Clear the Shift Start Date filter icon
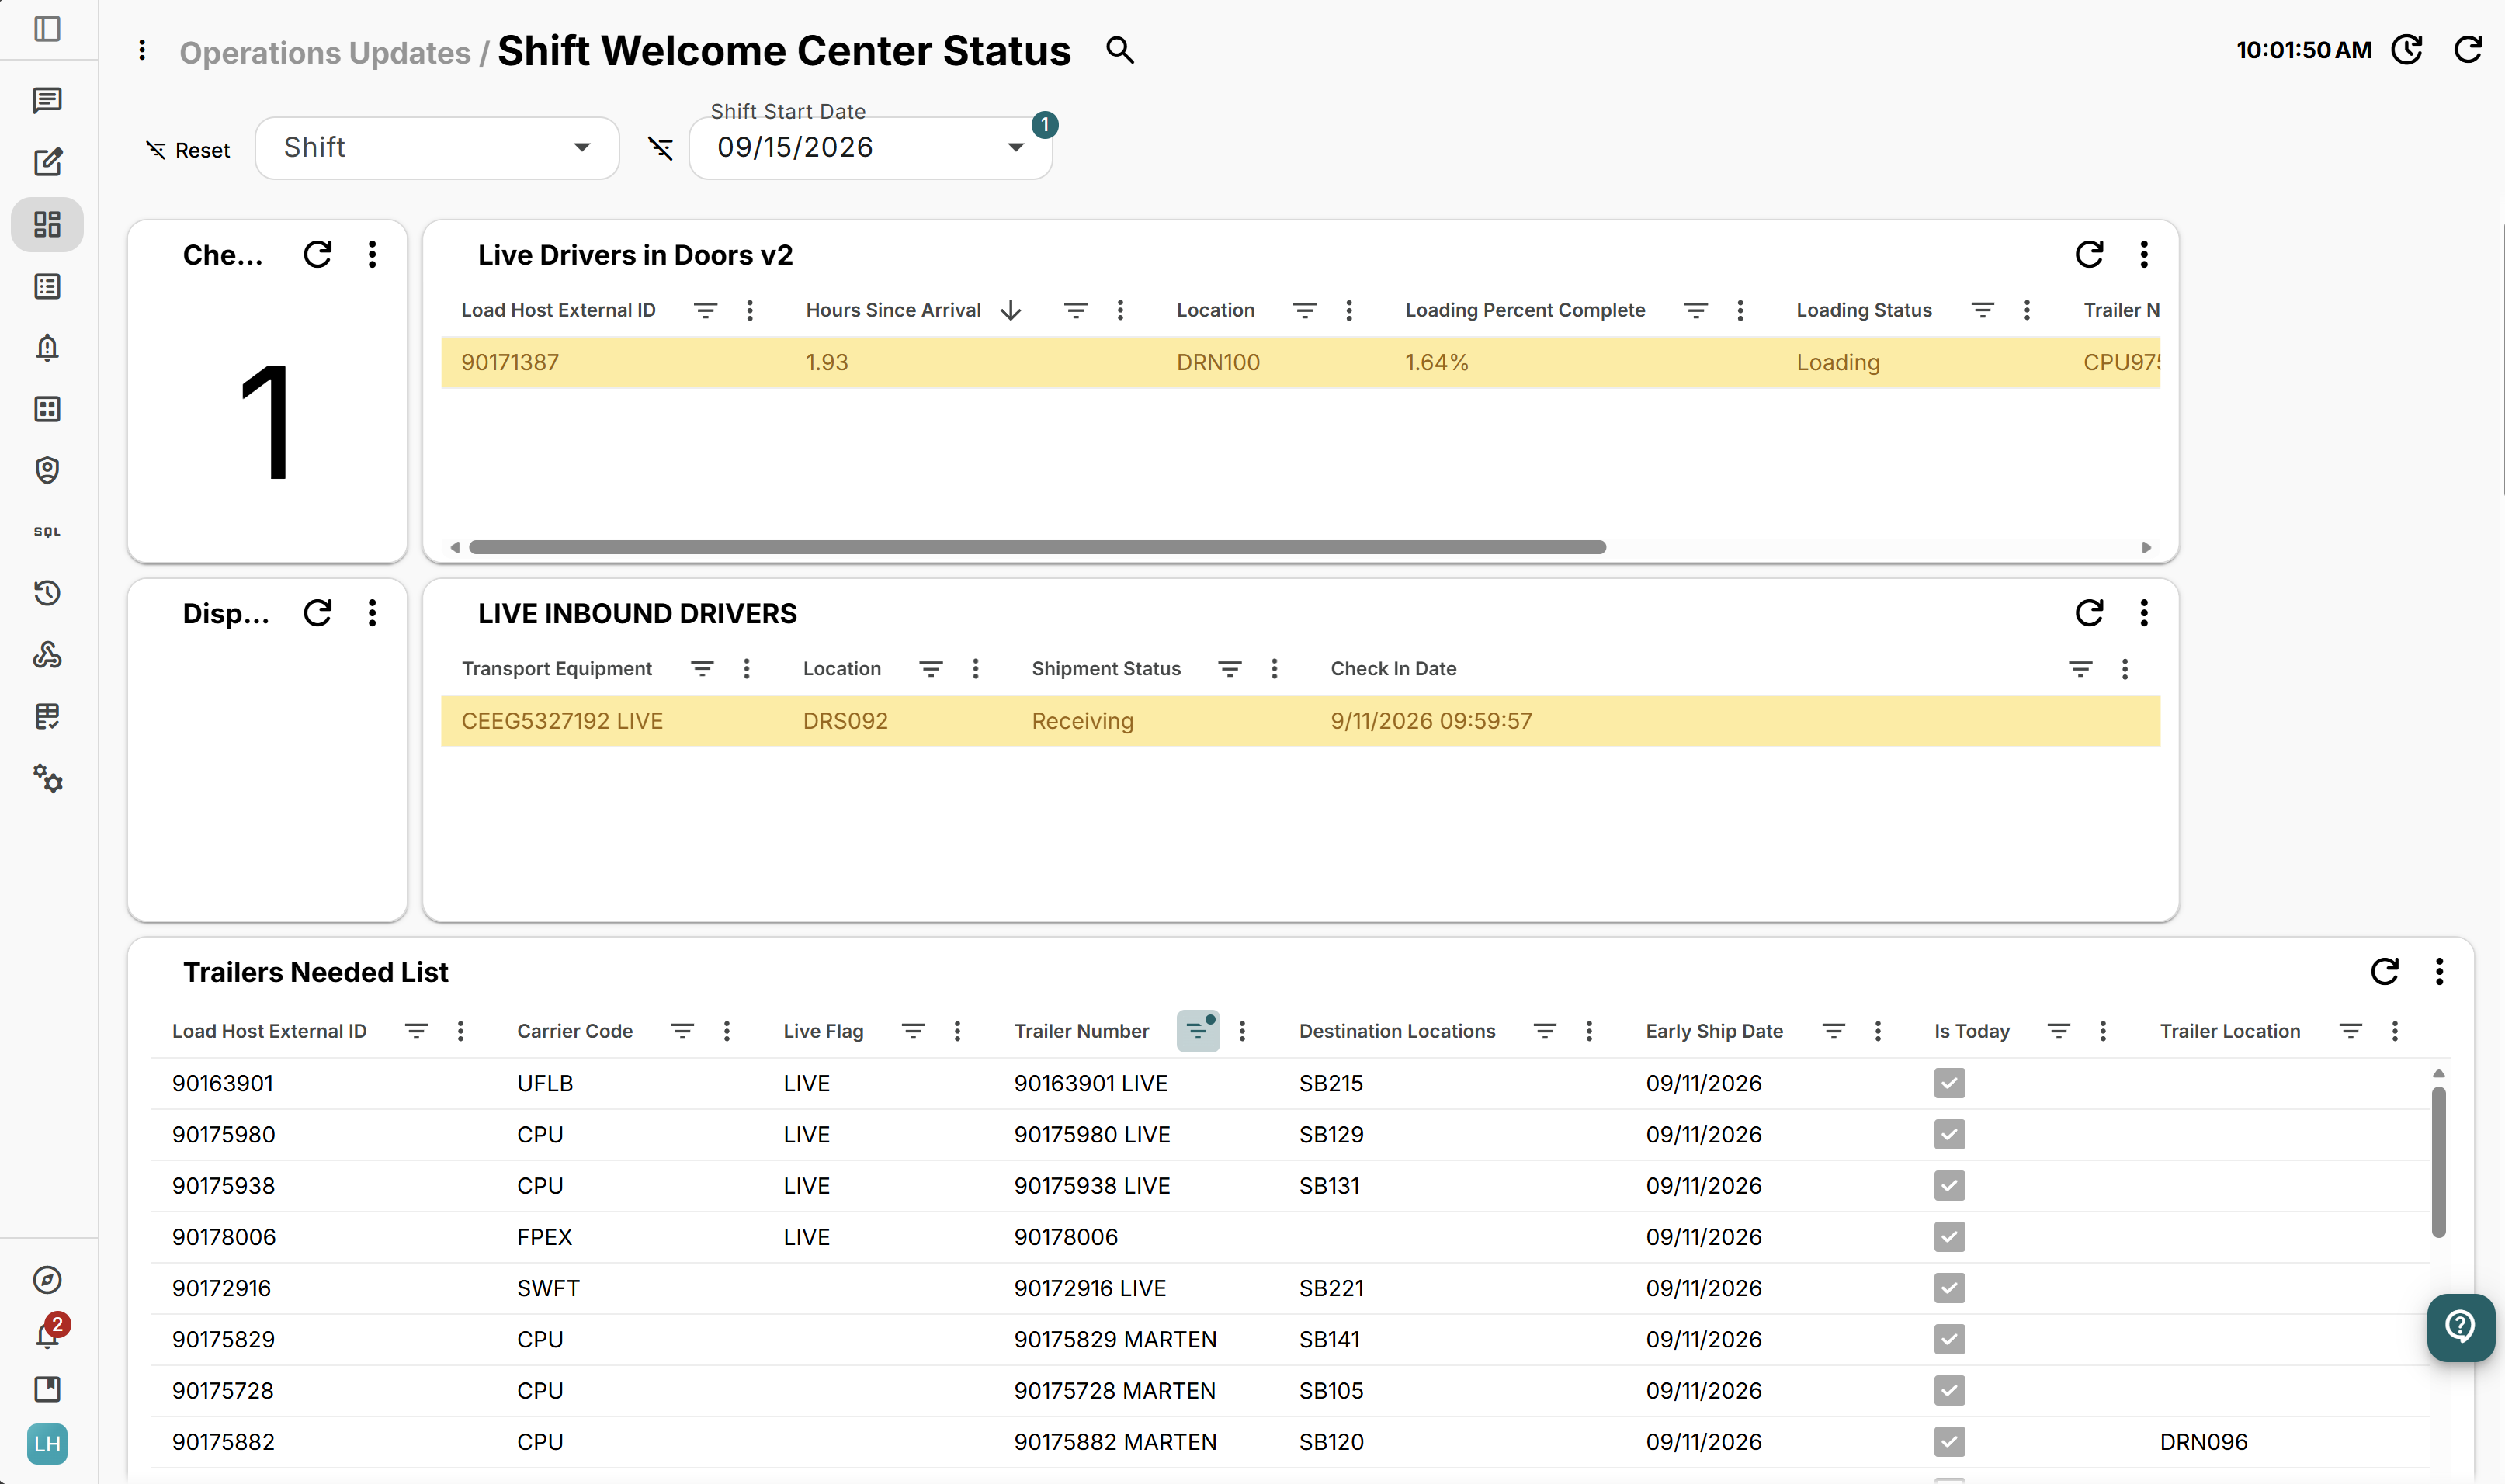Image resolution: width=2505 pixels, height=1484 pixels. point(660,149)
